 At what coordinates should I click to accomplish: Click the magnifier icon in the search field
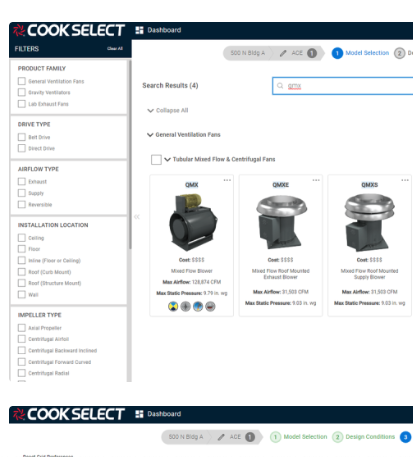280,86
